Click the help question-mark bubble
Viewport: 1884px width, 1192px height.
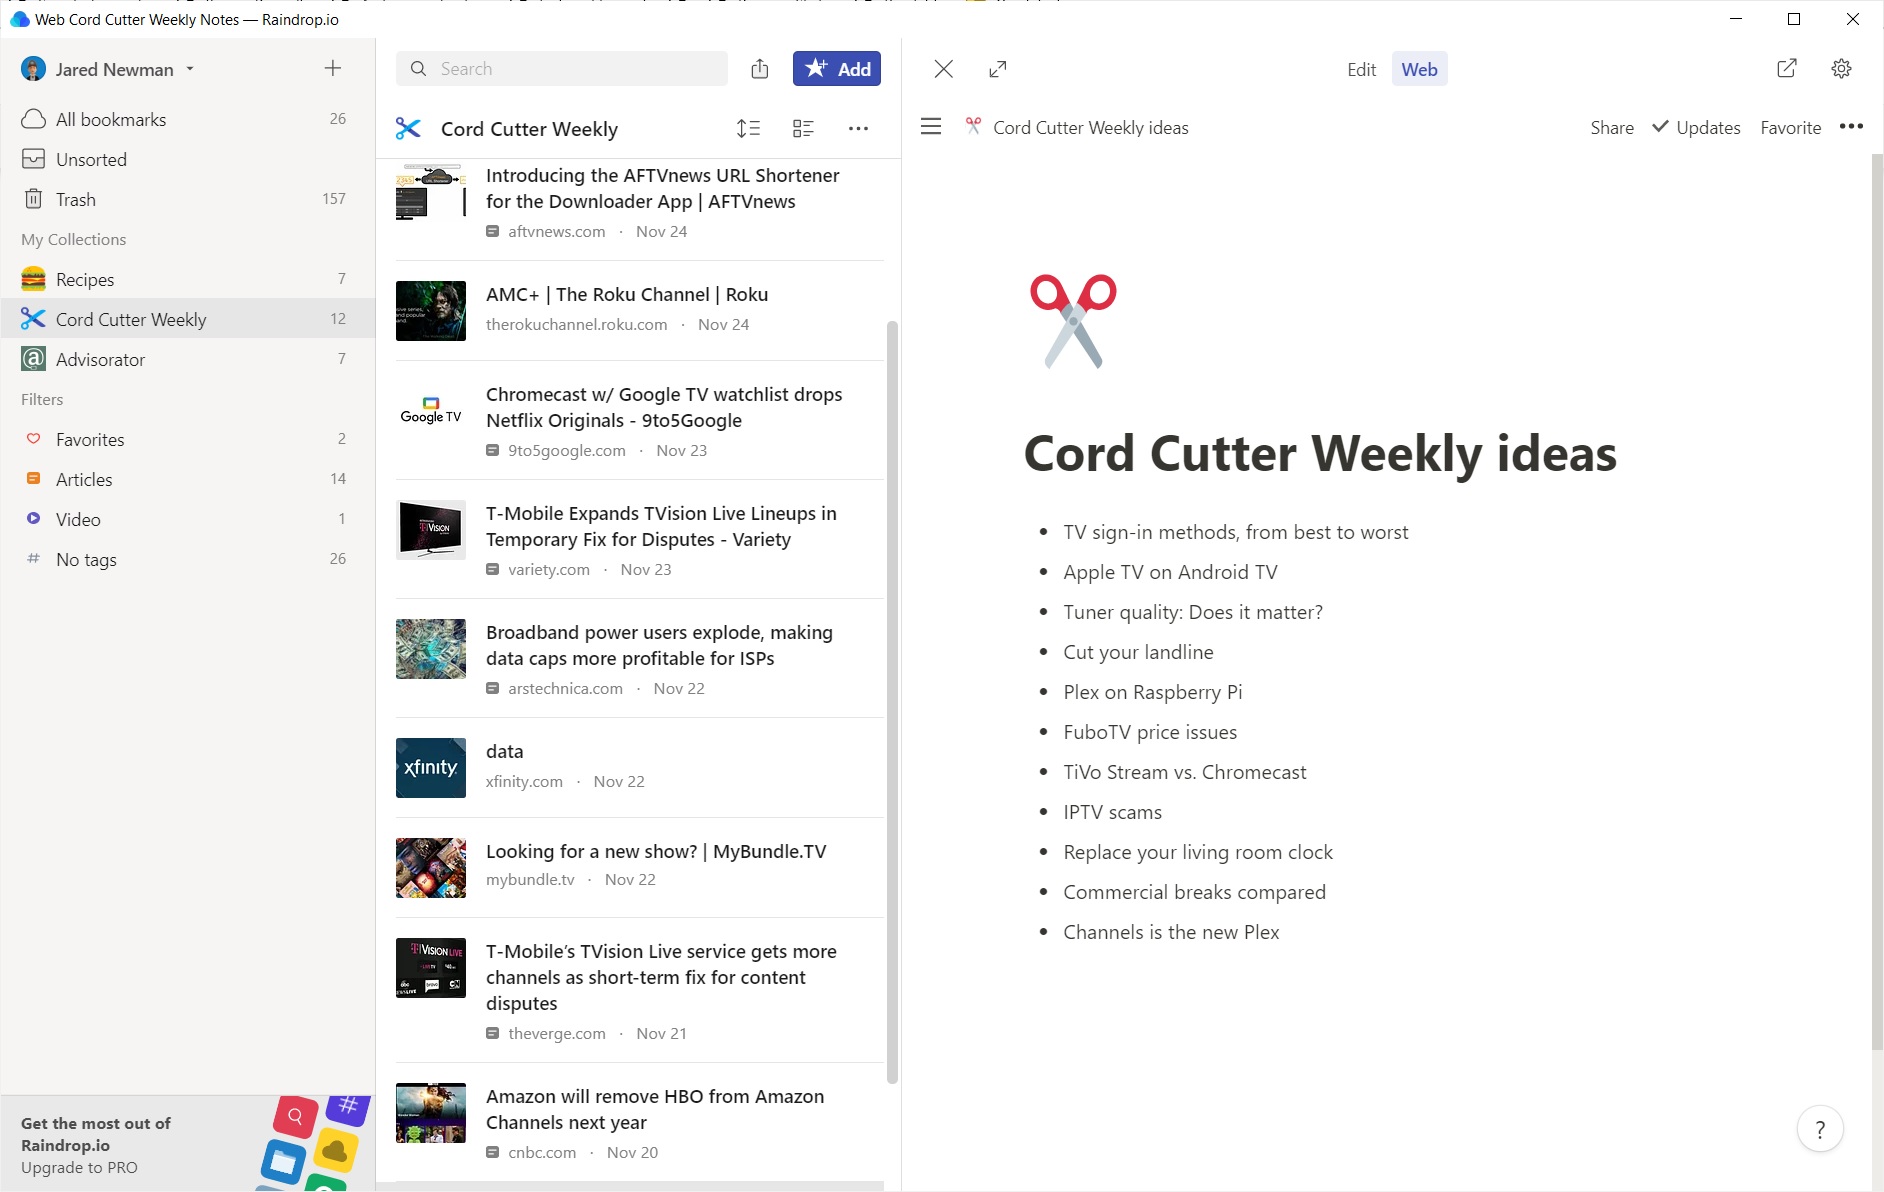(1821, 1128)
